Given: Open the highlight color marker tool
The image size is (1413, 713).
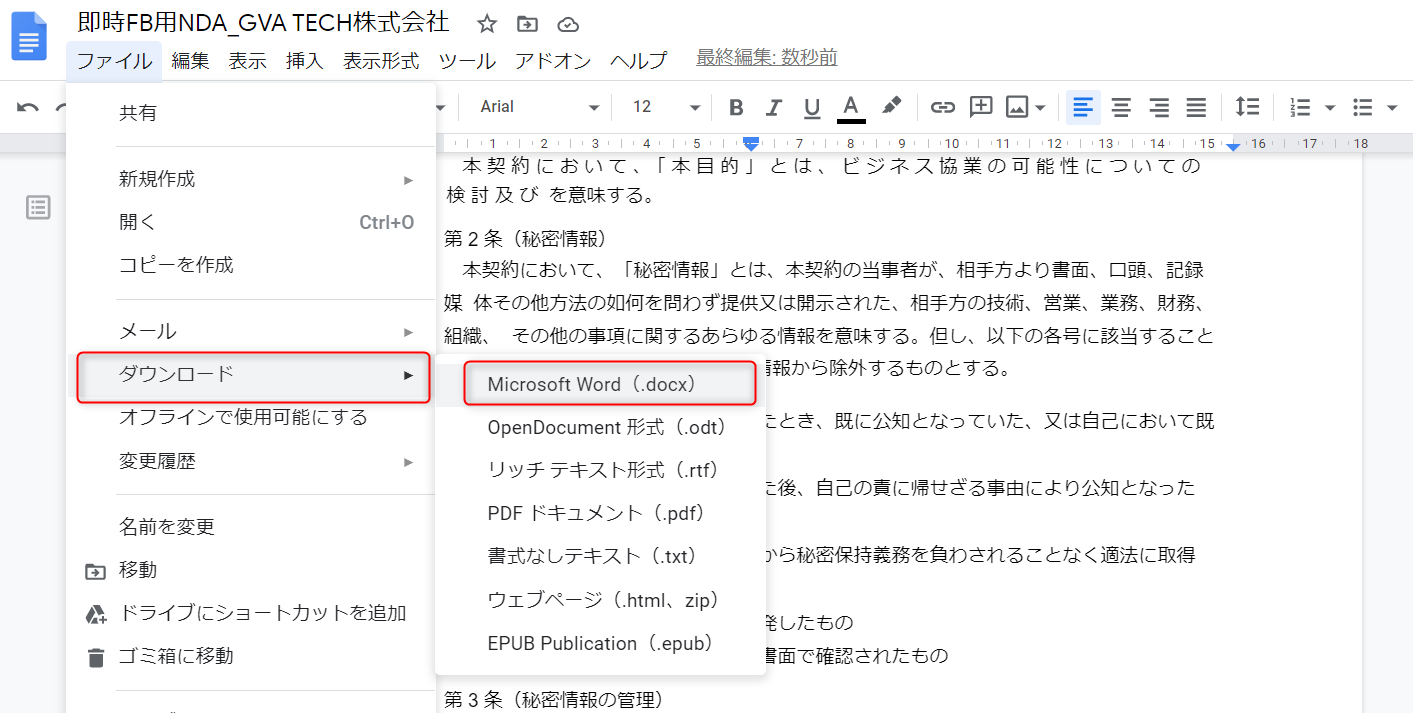Looking at the screenshot, I should (x=892, y=106).
